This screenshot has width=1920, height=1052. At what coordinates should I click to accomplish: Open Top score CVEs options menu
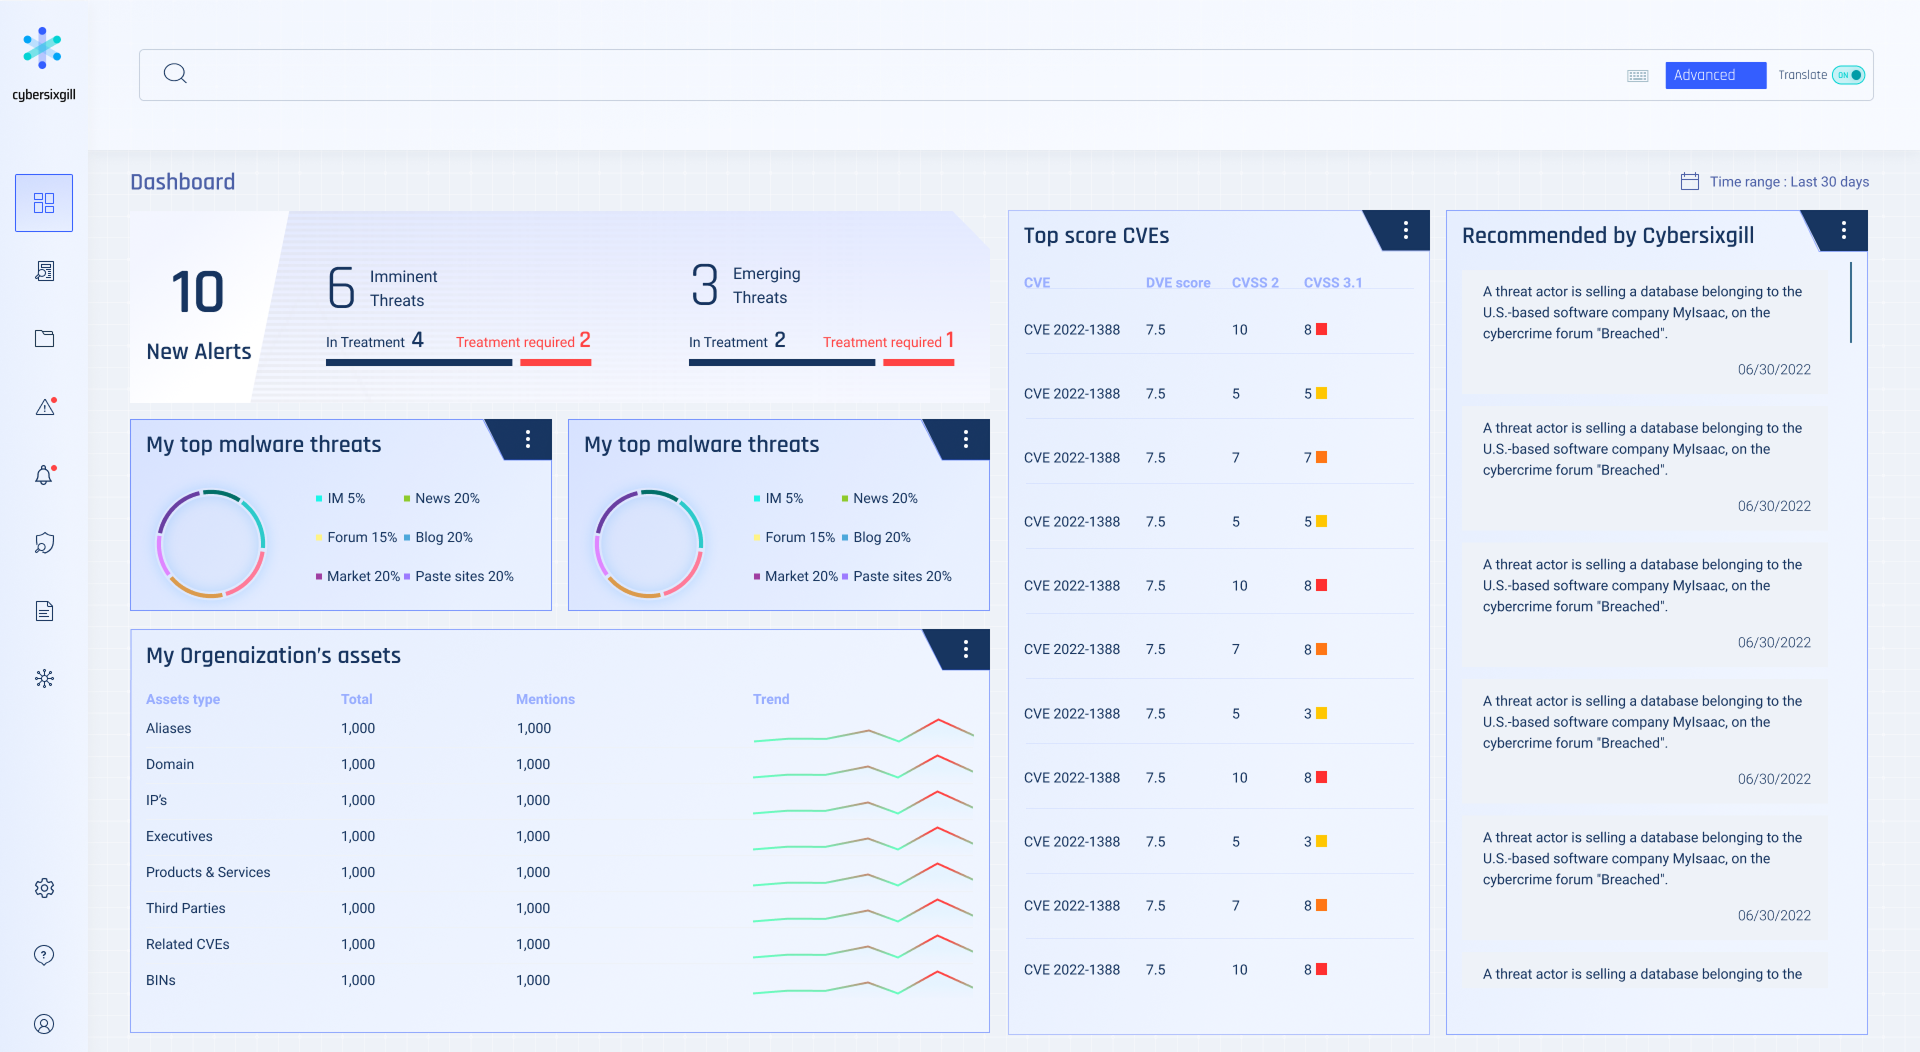[1405, 231]
